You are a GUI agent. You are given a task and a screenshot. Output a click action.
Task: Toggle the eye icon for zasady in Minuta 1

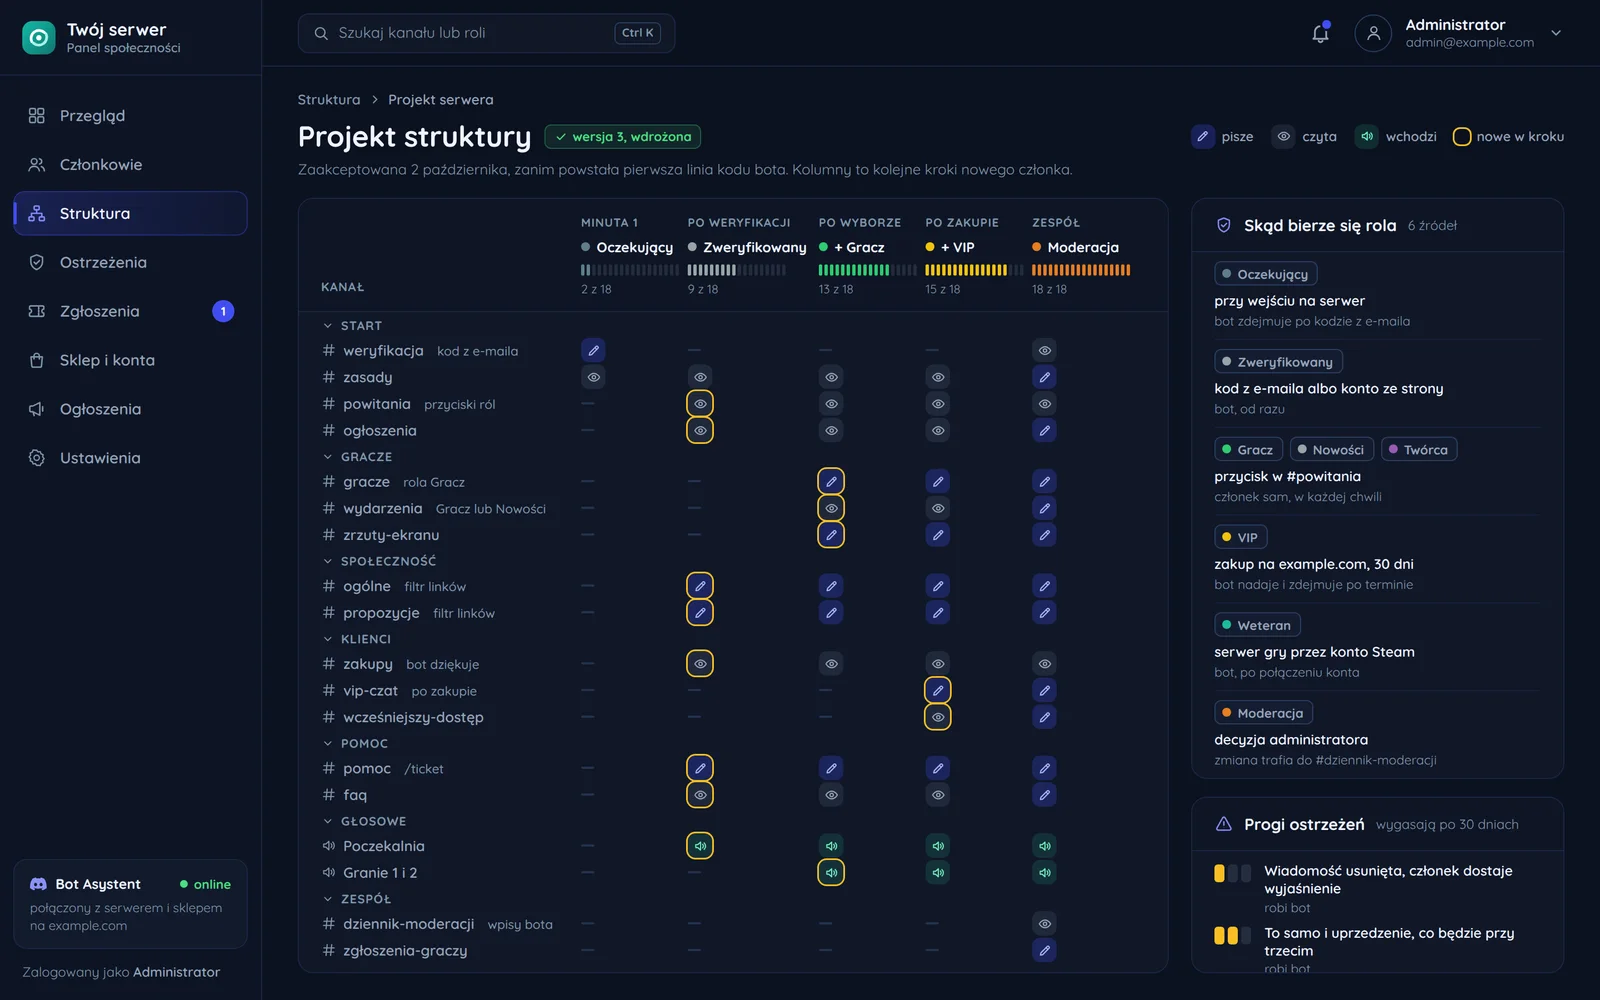pos(593,377)
